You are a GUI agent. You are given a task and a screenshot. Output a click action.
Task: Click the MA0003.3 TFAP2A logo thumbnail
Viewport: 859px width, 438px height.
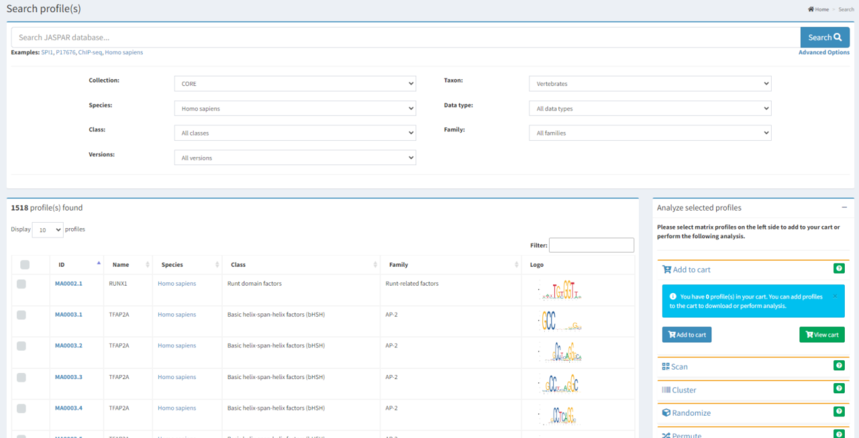[560, 384]
